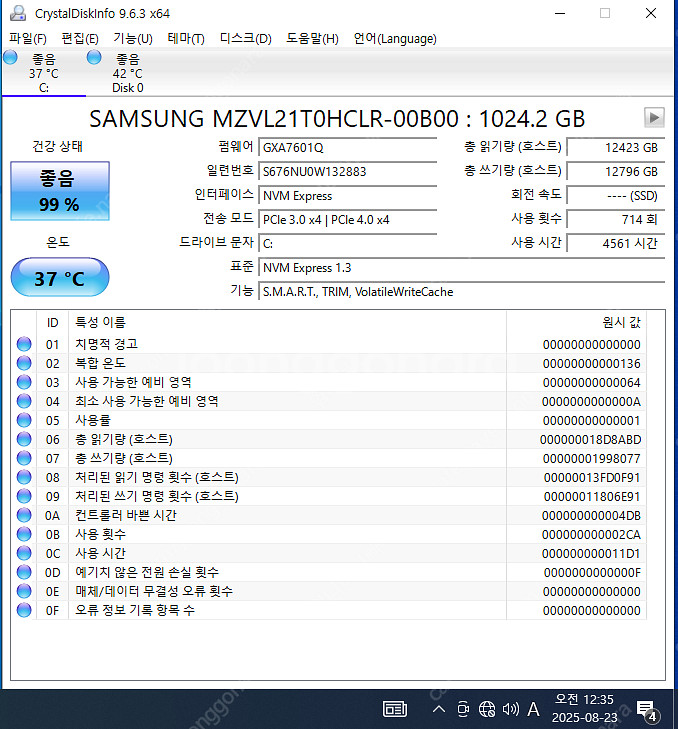
Task: Open the 기능(U) menu
Action: pyautogui.click(x=133, y=39)
